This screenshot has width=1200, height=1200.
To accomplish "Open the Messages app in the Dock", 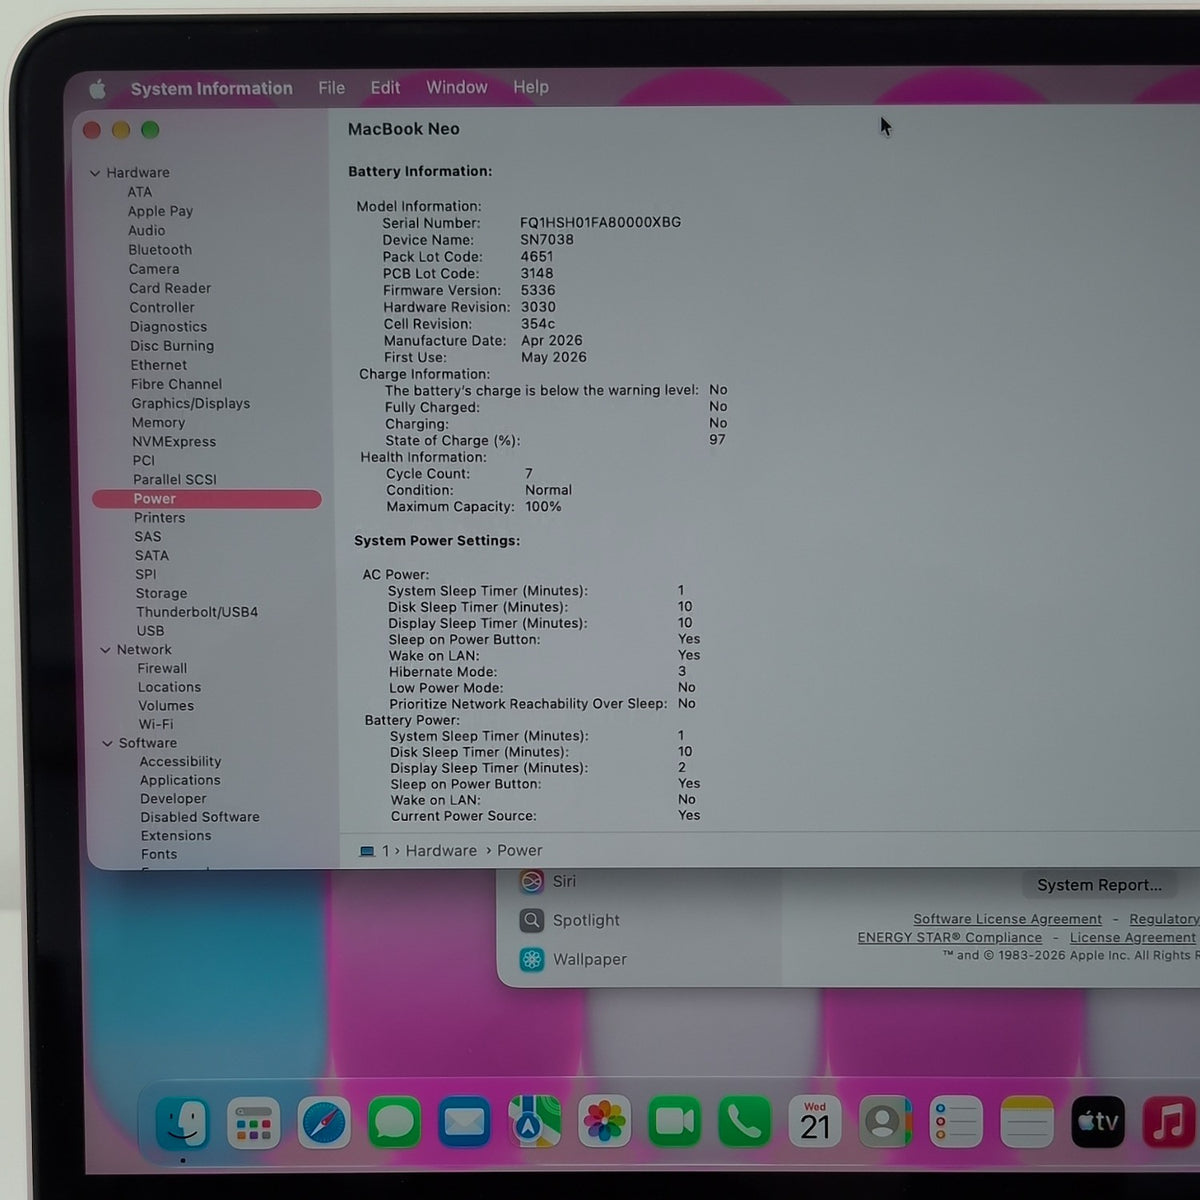I will pos(394,1123).
